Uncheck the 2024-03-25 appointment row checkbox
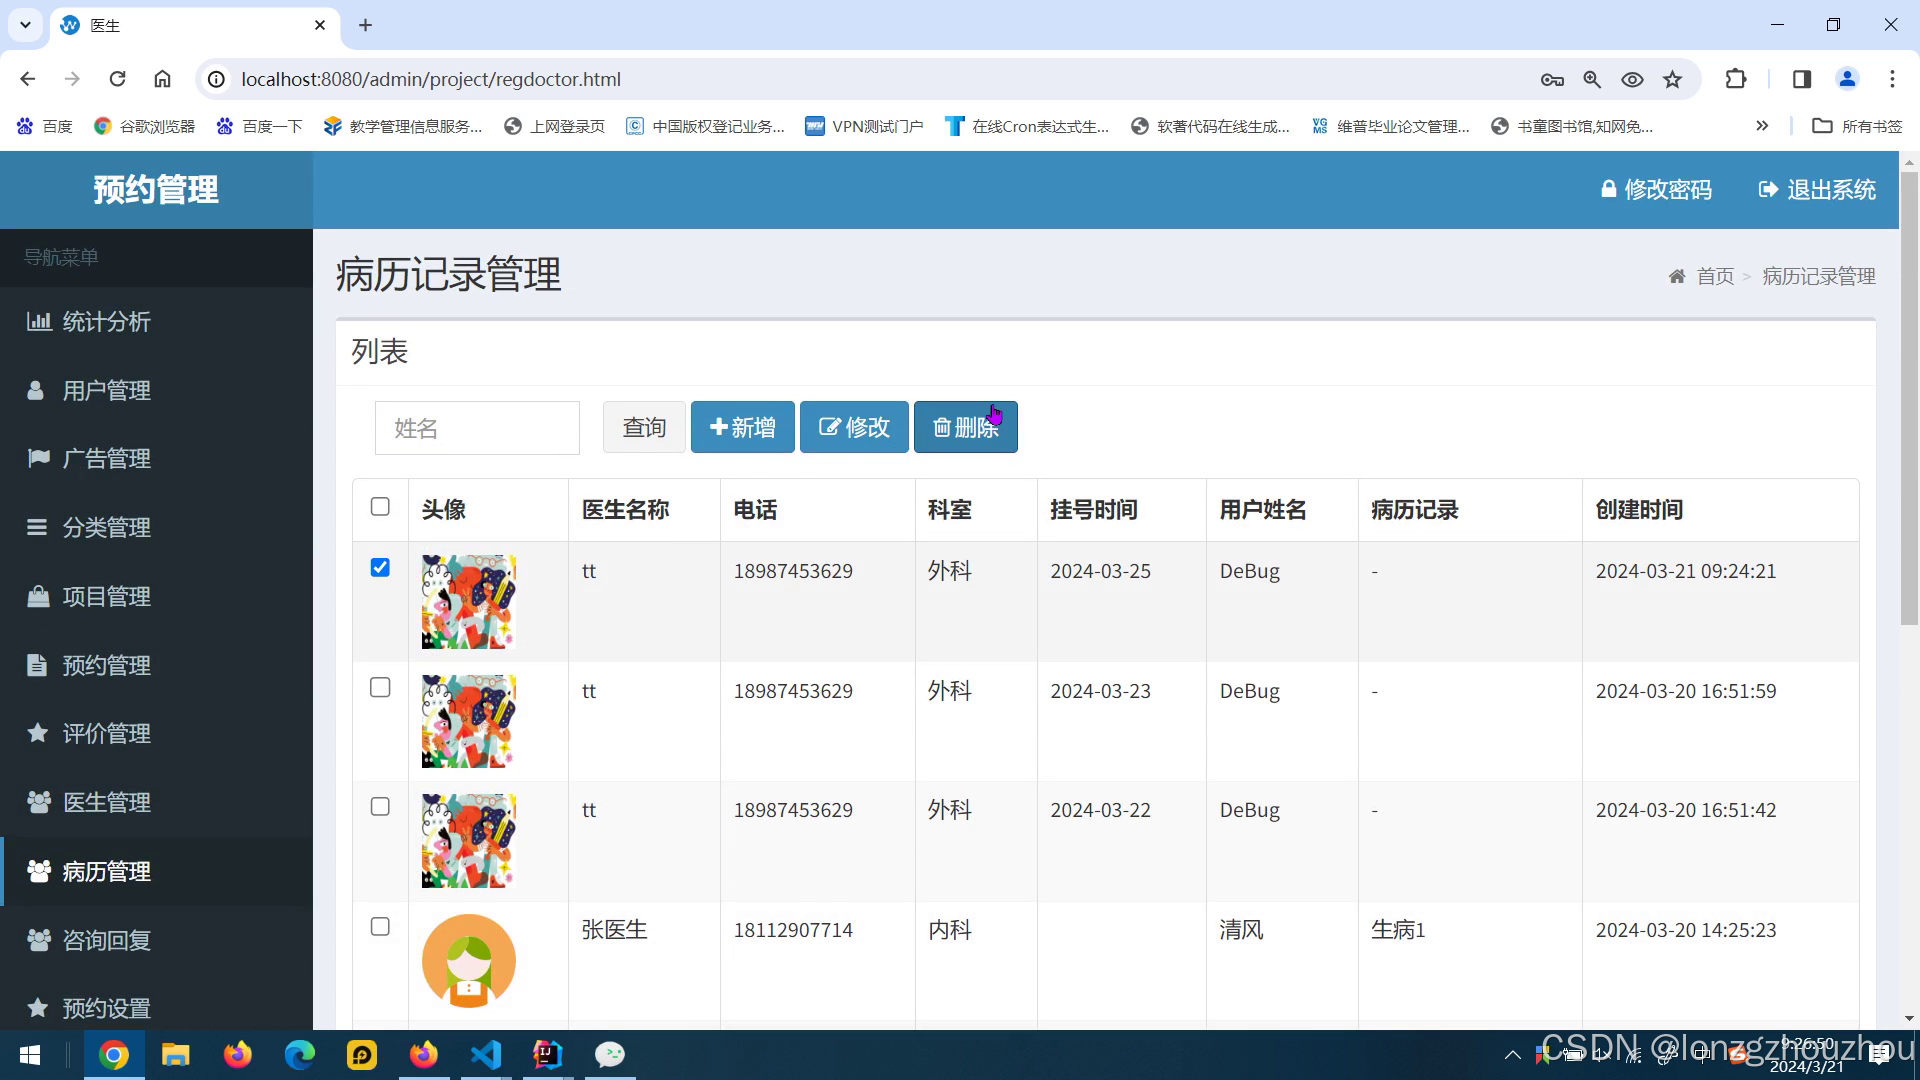This screenshot has height=1080, width=1920. 380,568
